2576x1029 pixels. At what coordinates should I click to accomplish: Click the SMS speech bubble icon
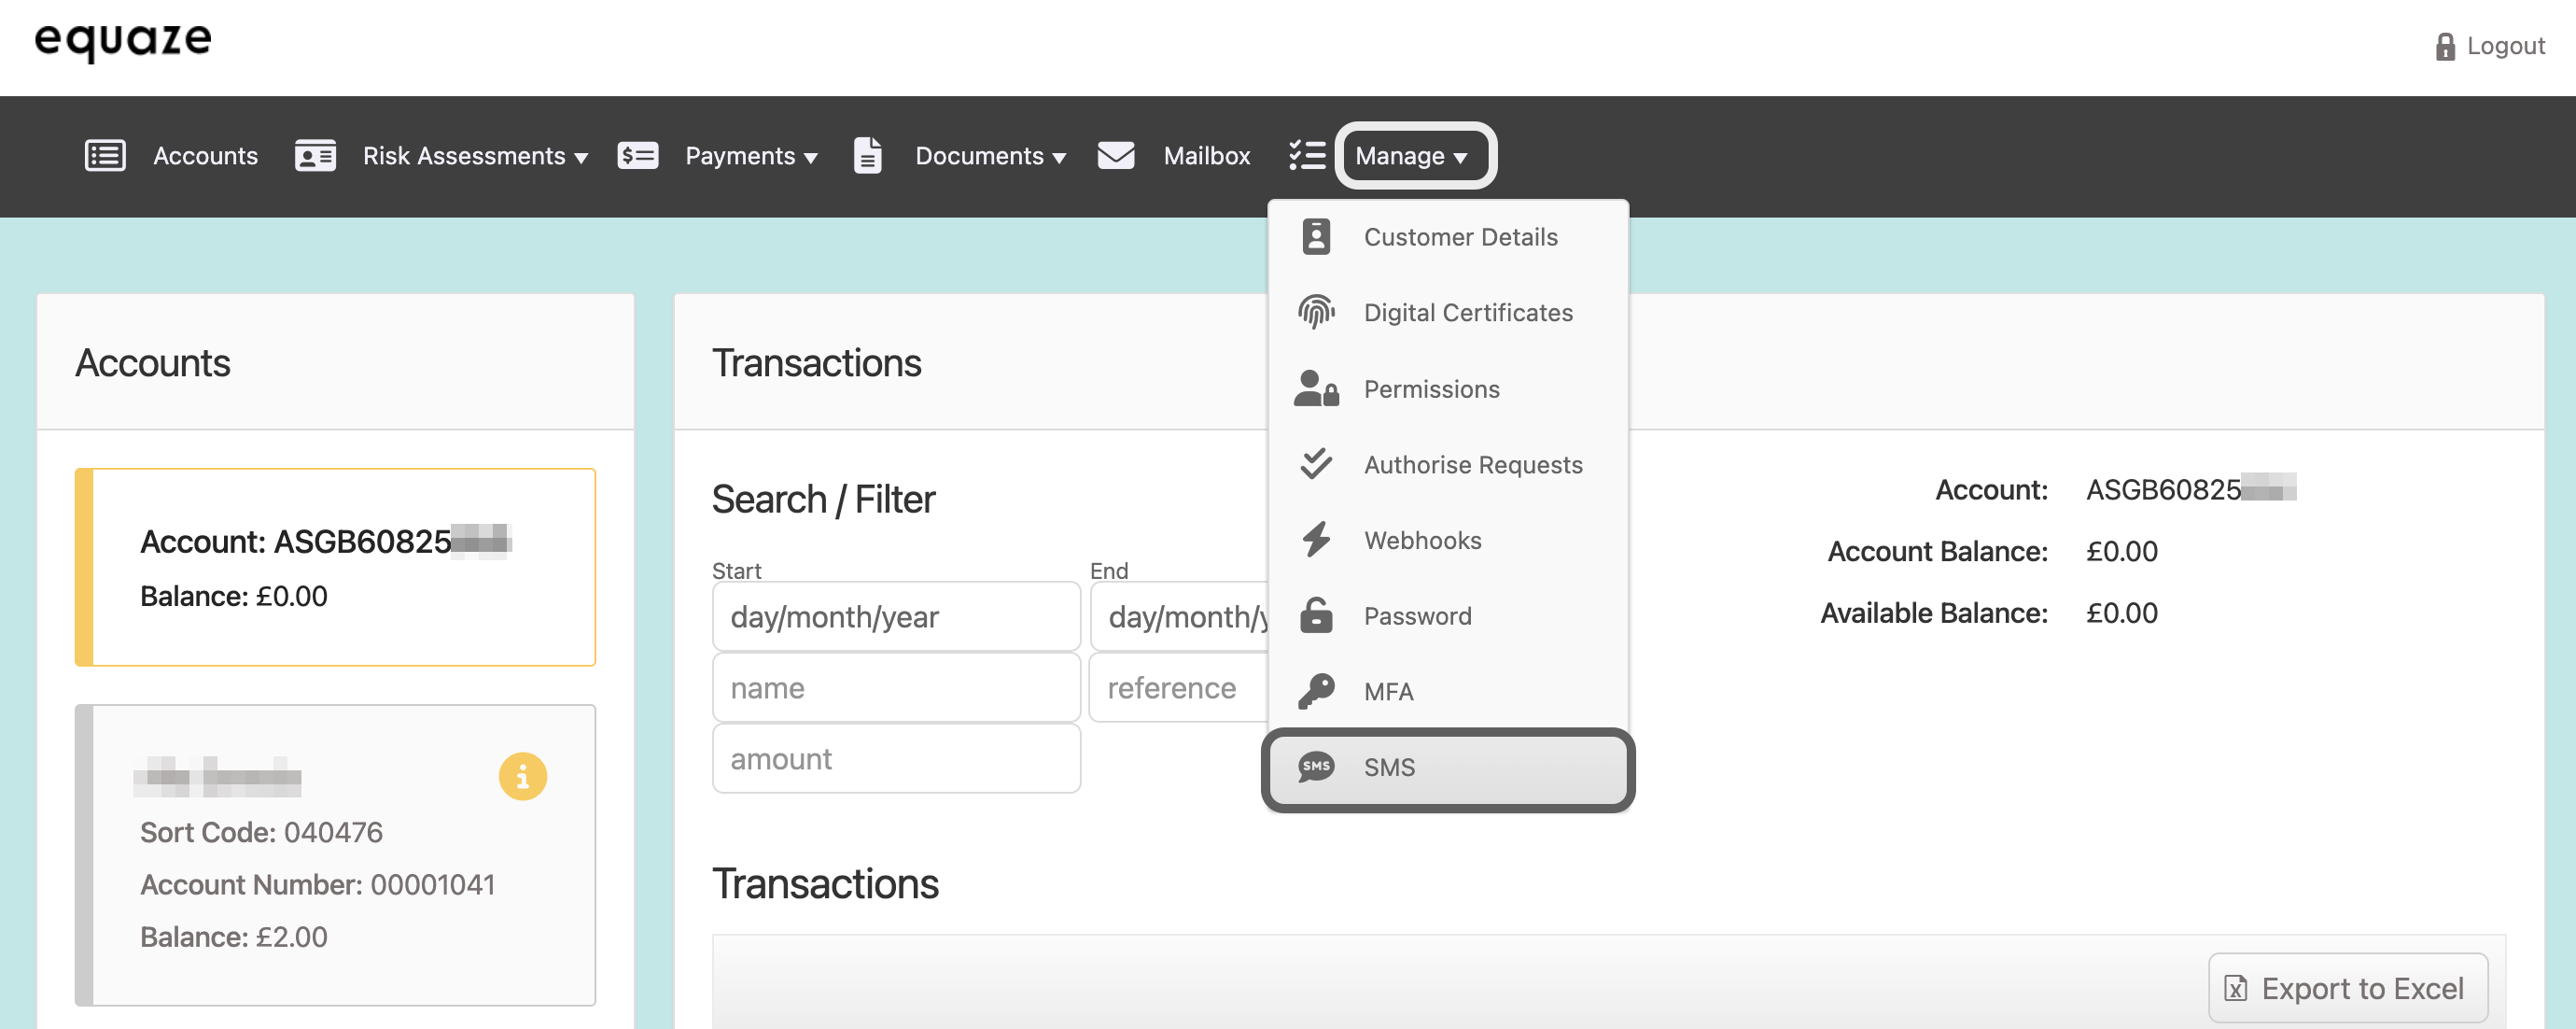pyautogui.click(x=1316, y=767)
